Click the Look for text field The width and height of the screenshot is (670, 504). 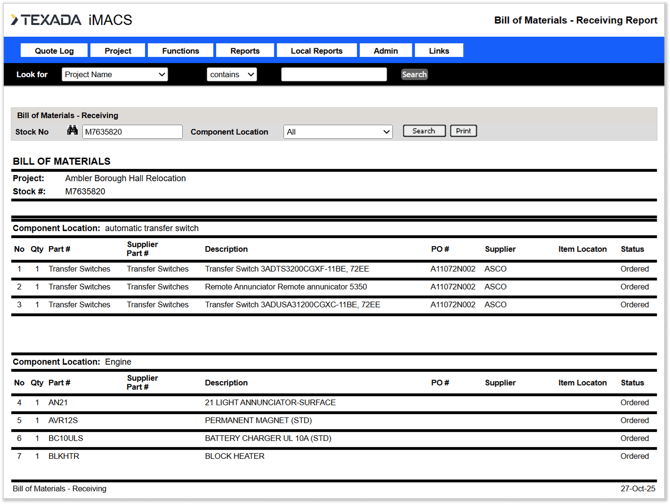[333, 75]
